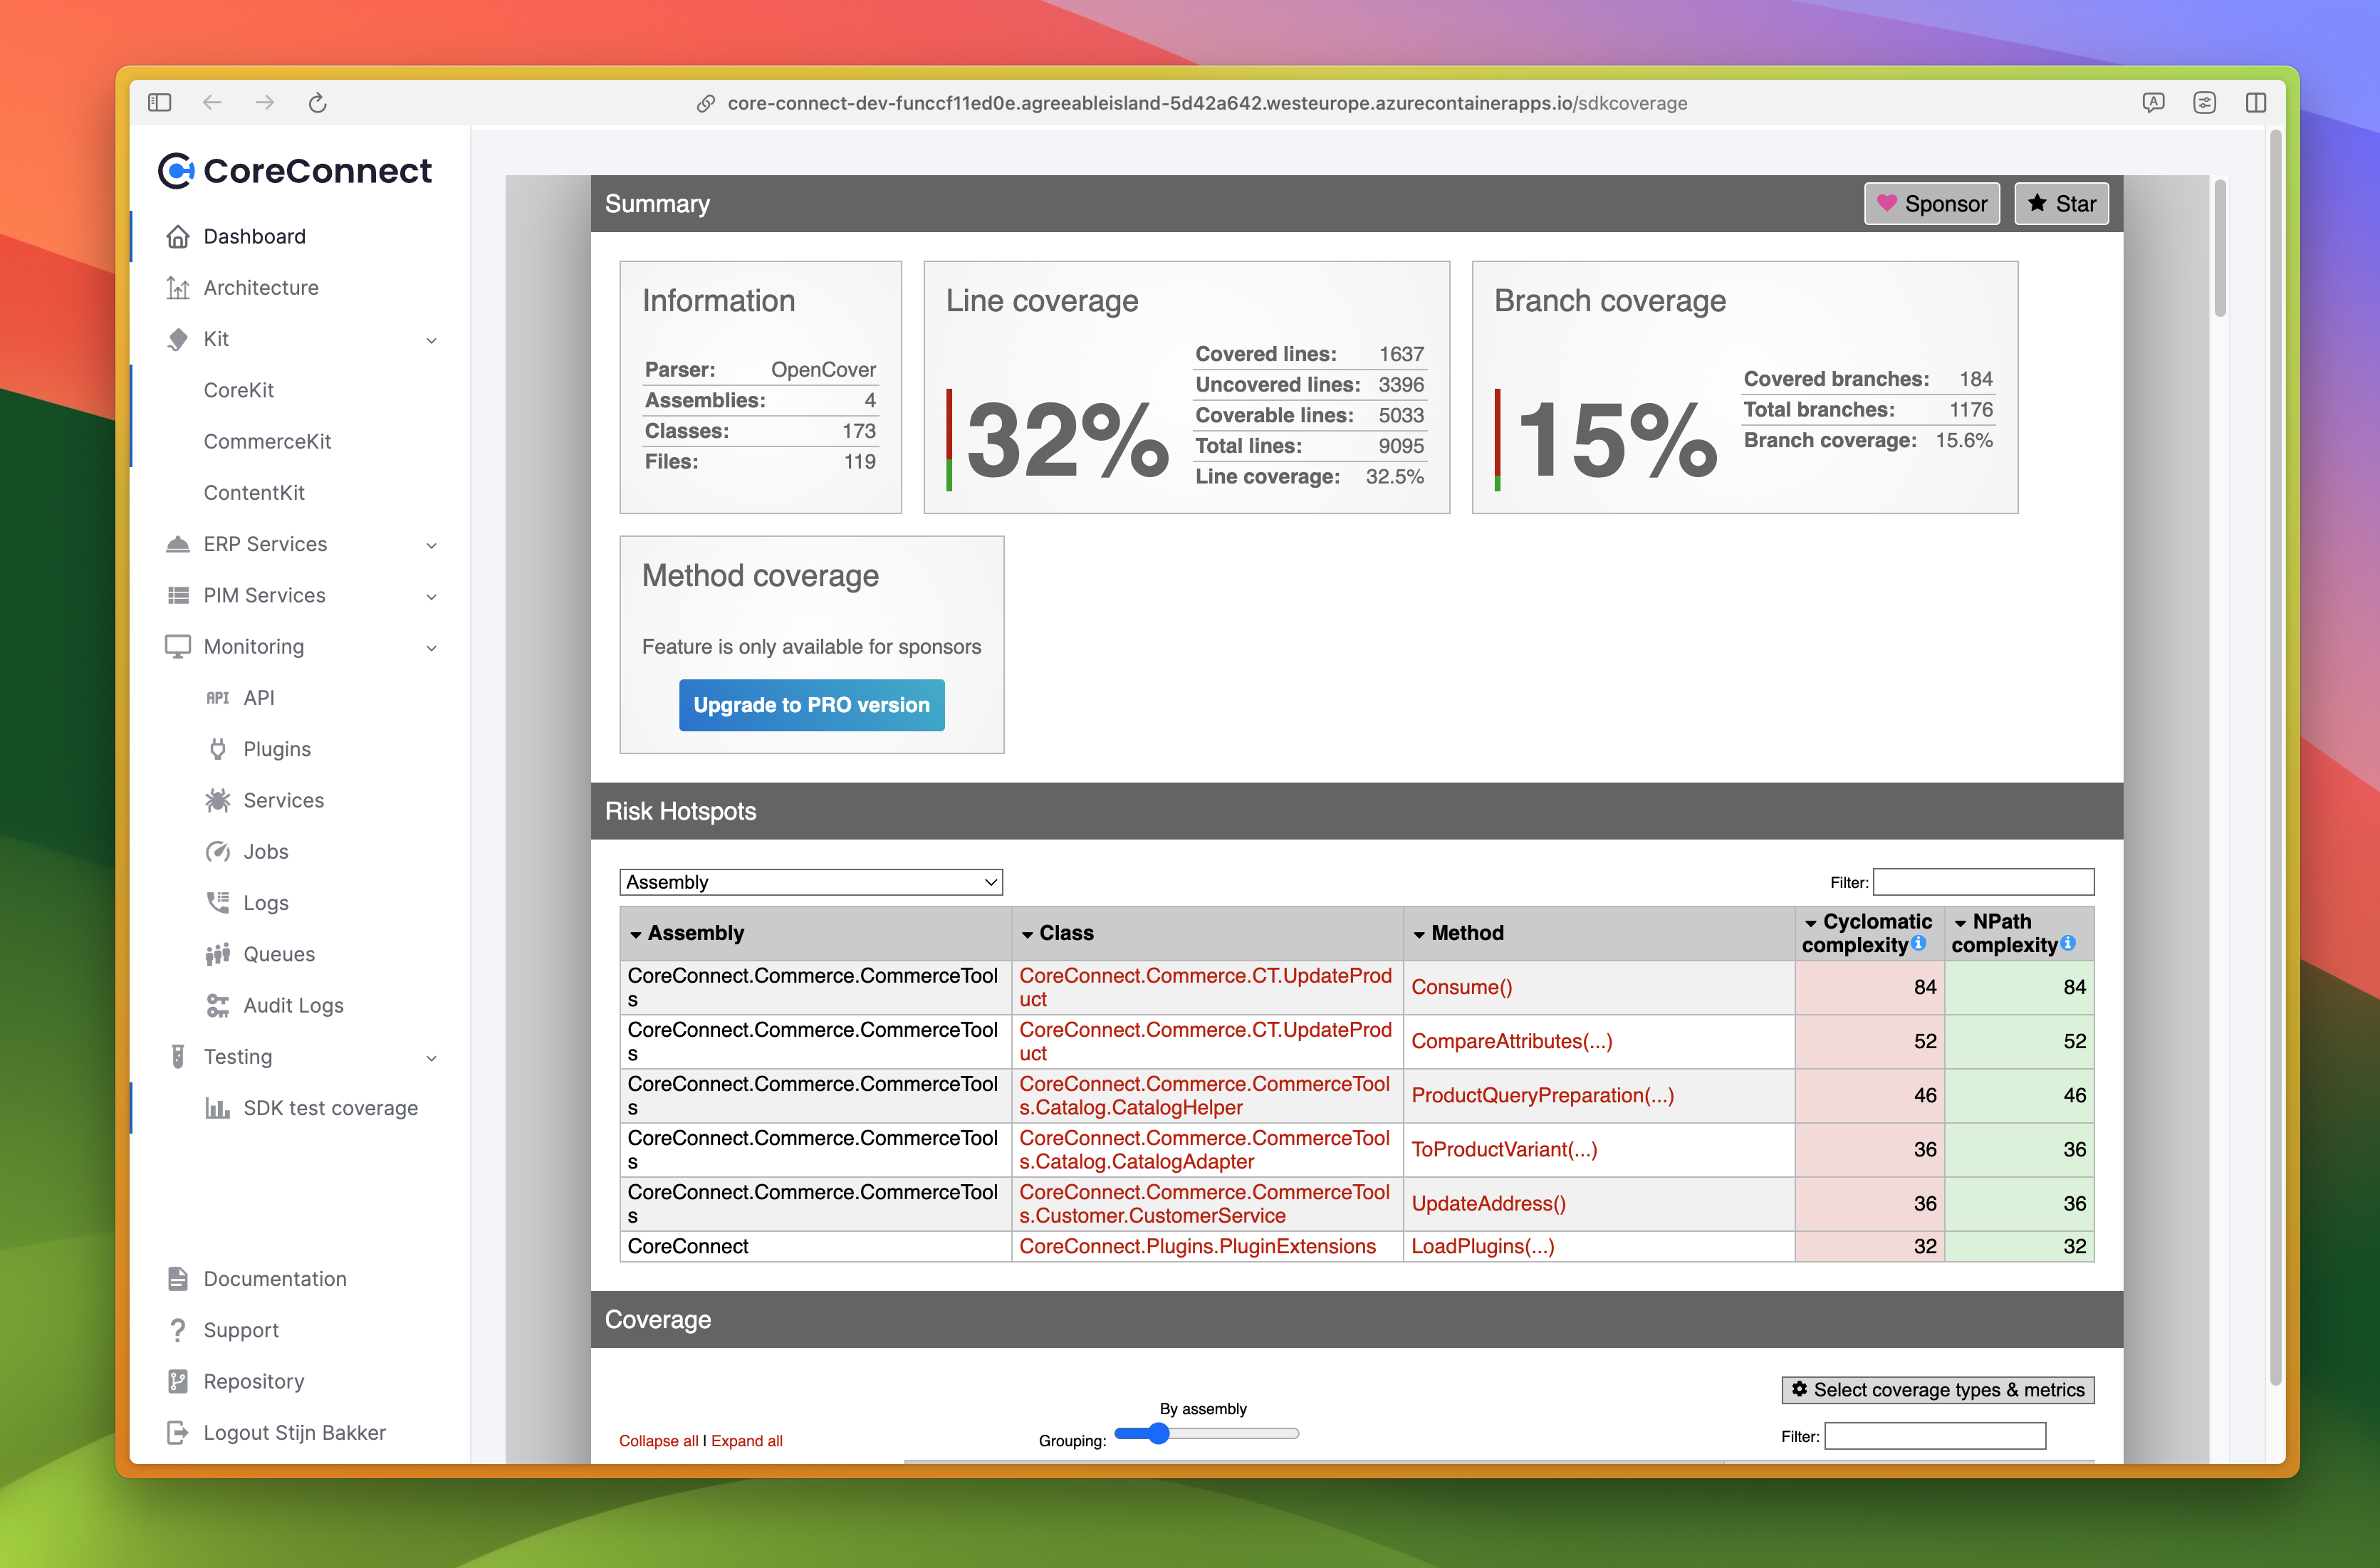Collapse the Monitoring section chevron

(431, 647)
